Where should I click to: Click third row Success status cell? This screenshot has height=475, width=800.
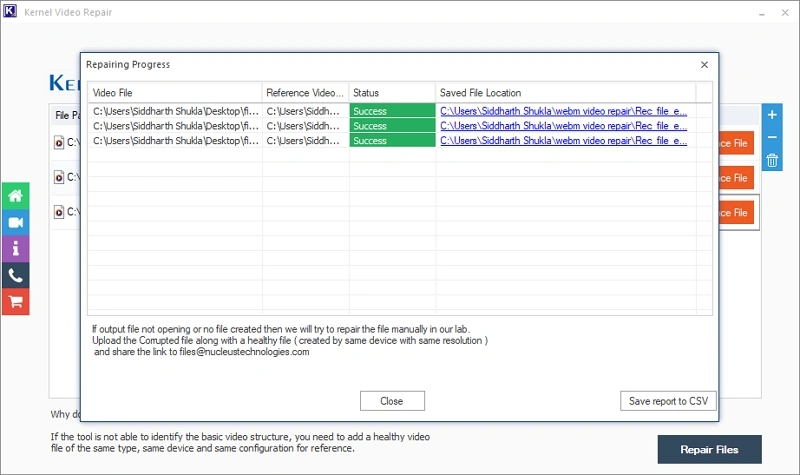[392, 141]
